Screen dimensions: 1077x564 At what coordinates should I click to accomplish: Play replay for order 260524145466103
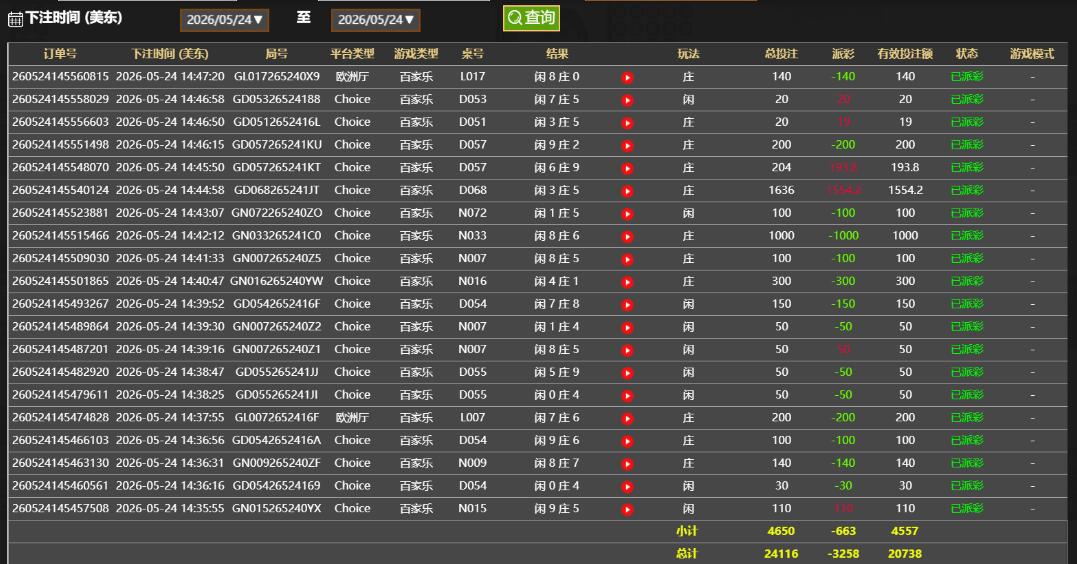627,441
